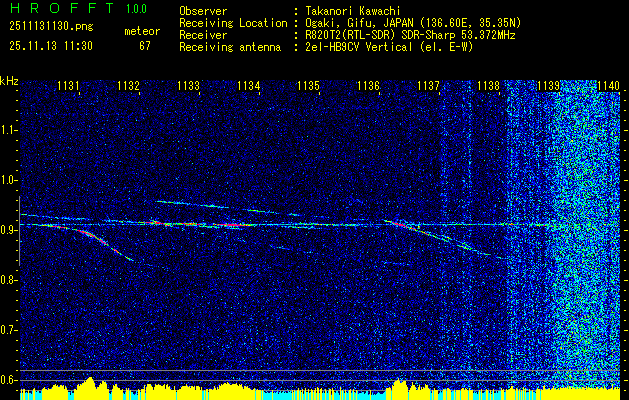Click the 'Receiver' label
Image resolution: width=629 pixels, height=400 pixels.
pyautogui.click(x=203, y=35)
